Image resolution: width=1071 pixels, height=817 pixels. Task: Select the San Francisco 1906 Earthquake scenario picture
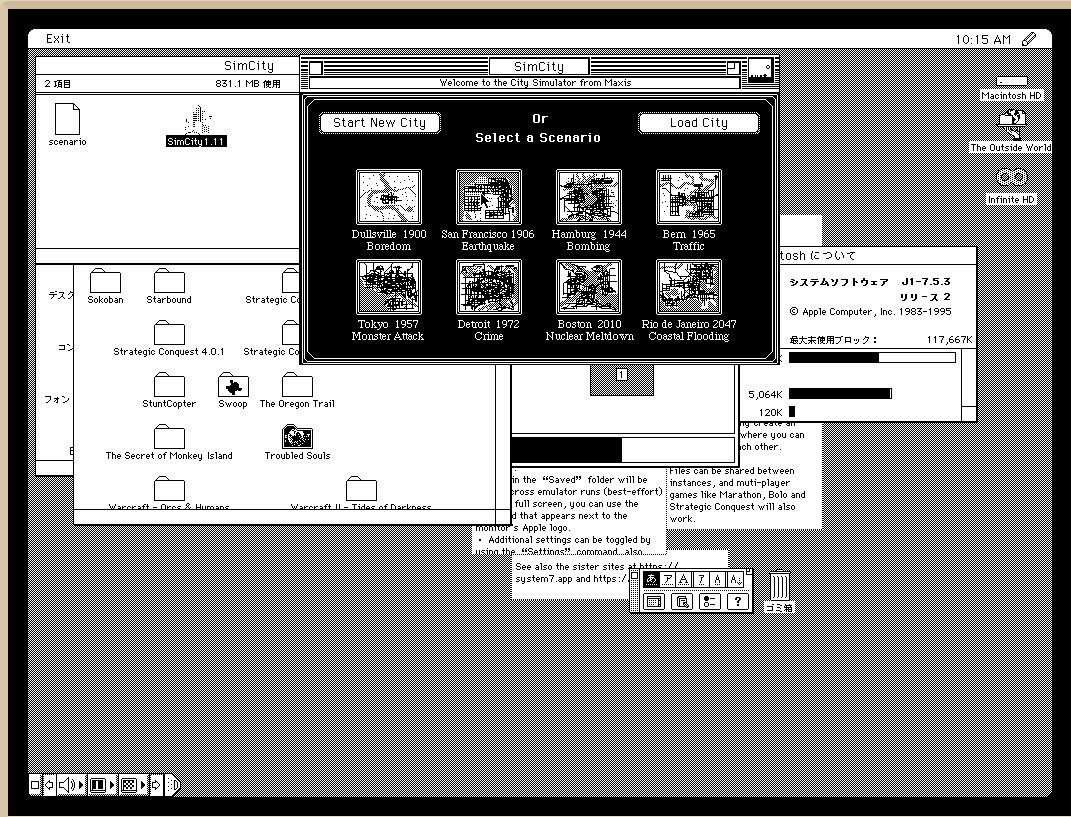coord(488,197)
